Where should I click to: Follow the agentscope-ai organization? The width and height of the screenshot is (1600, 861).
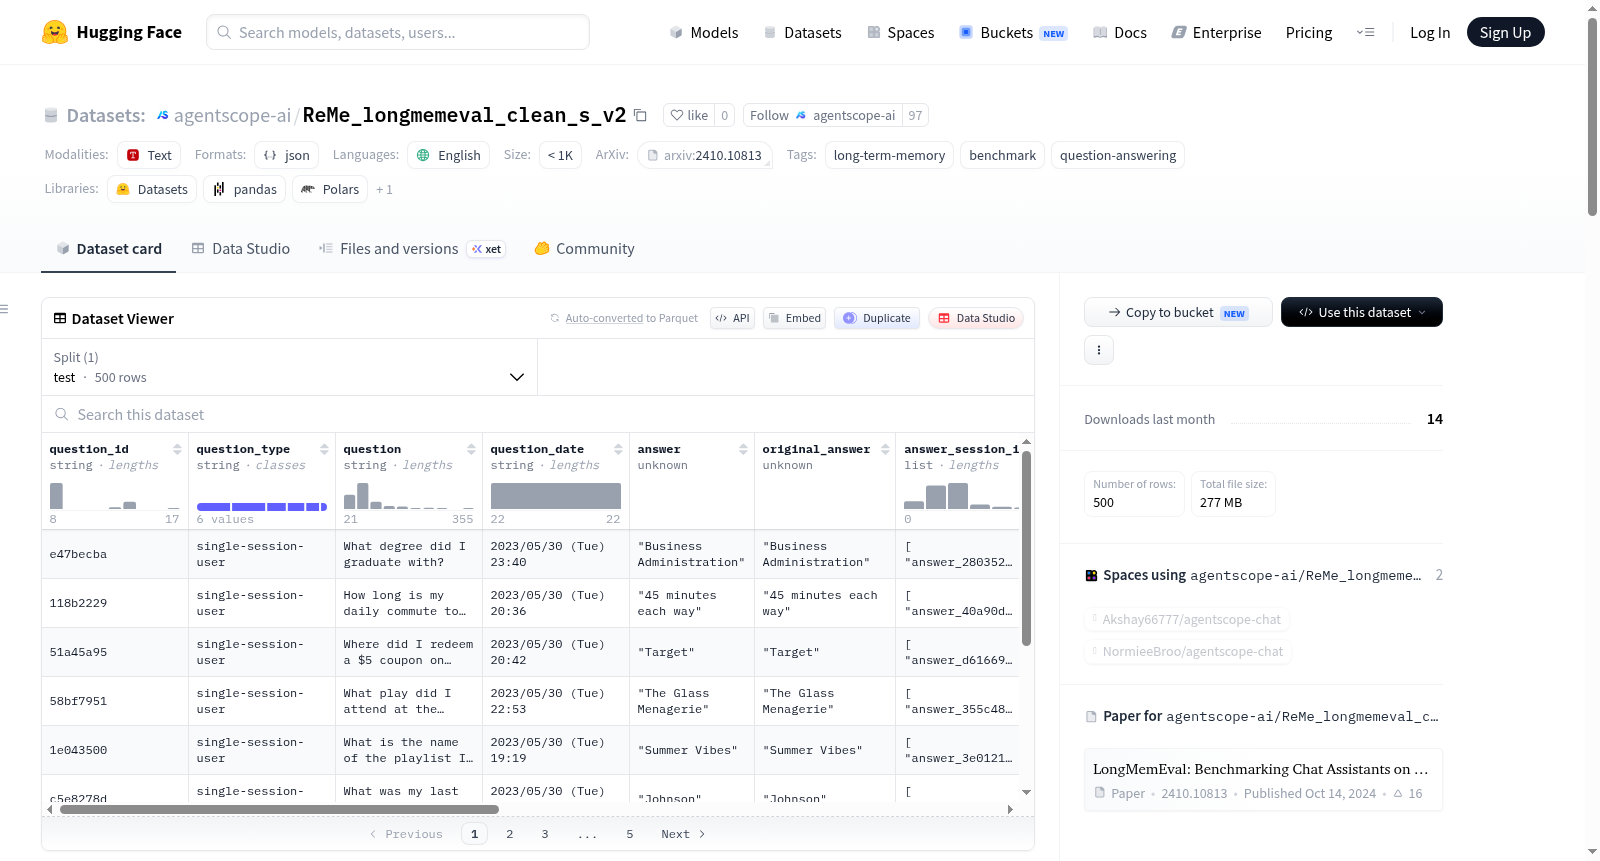pos(822,115)
